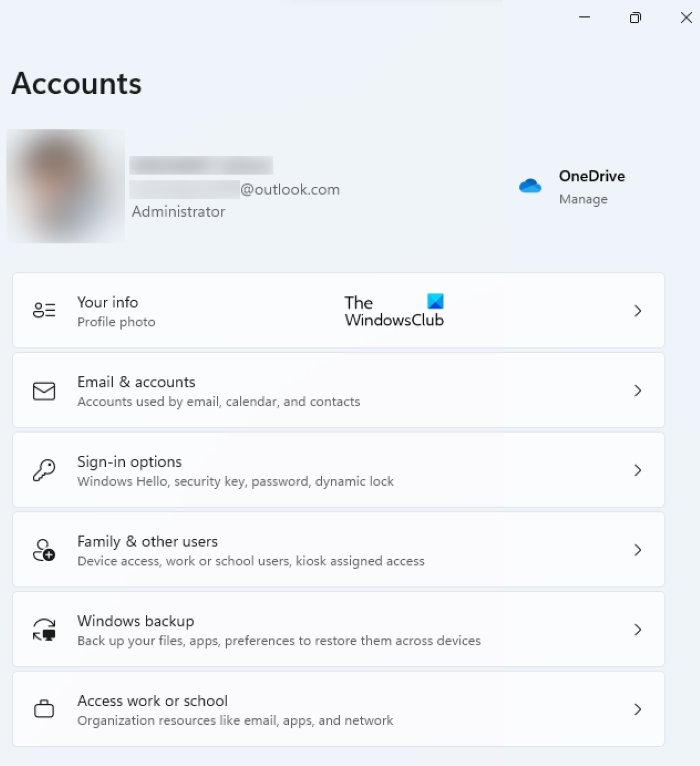This screenshot has width=700, height=766.
Task: Select the Windows backup label
Action: [135, 621]
